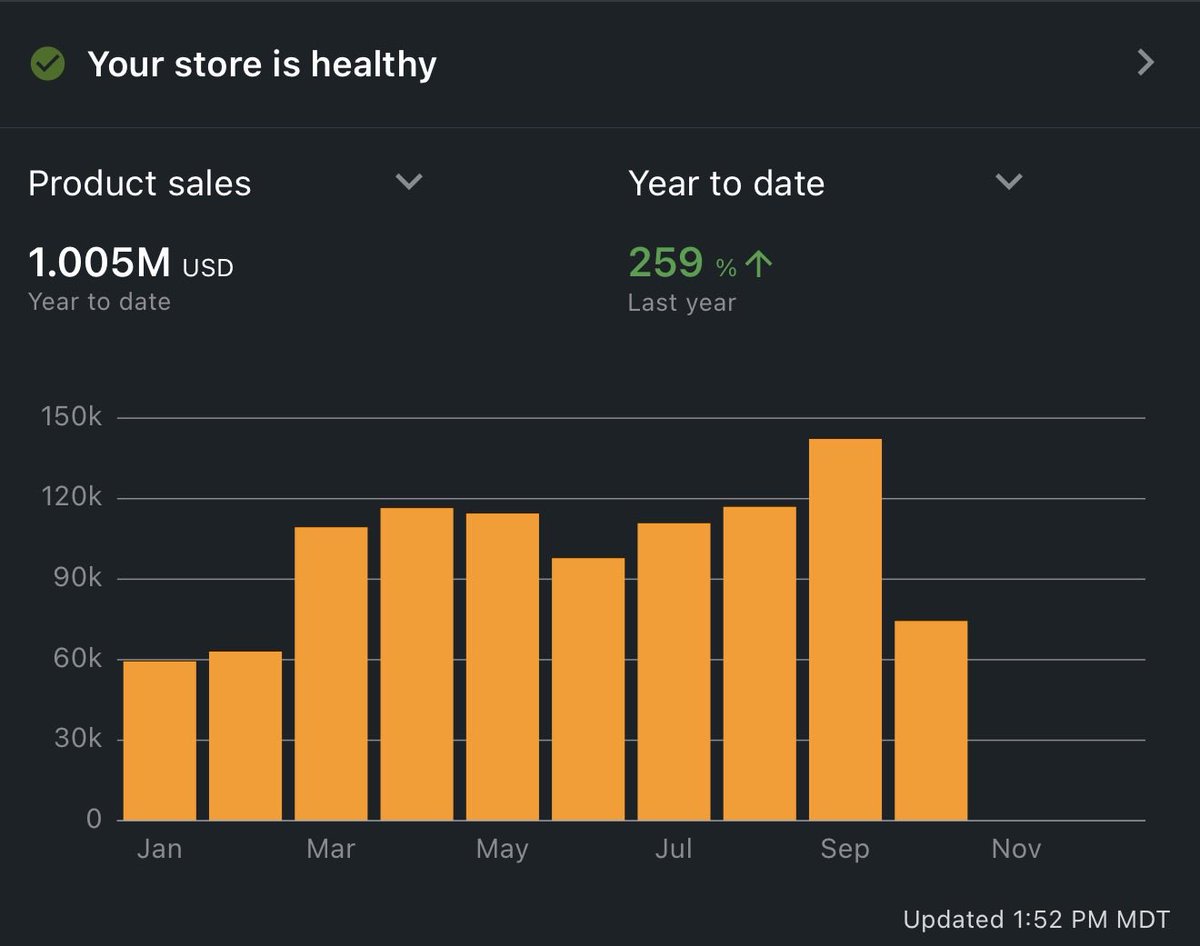Click the May month label
Screen dimensions: 1200x946
(x=502, y=850)
